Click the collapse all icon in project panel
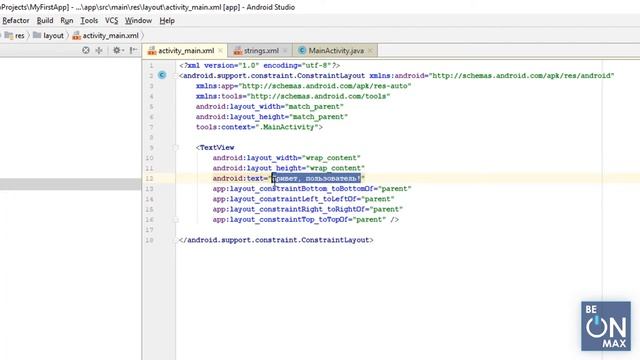Viewport: 640px width, 360px height. tap(99, 50)
